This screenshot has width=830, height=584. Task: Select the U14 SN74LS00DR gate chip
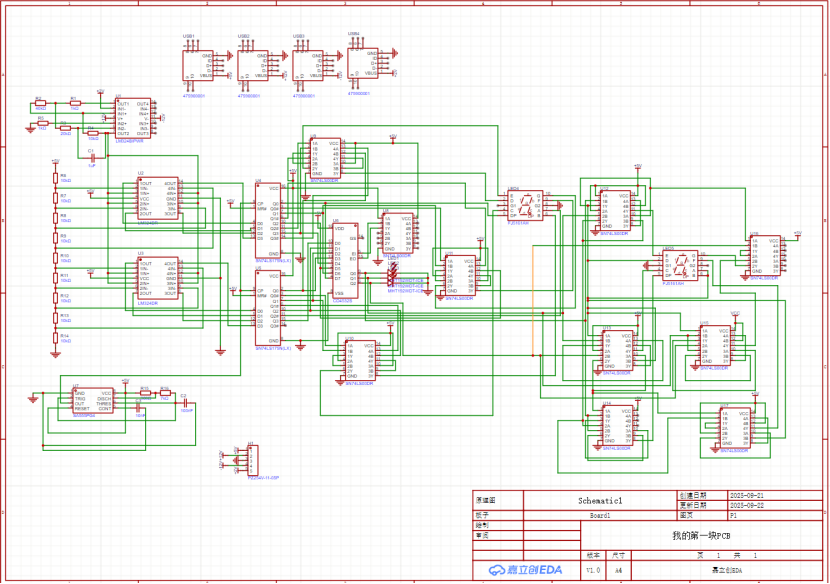(618, 426)
